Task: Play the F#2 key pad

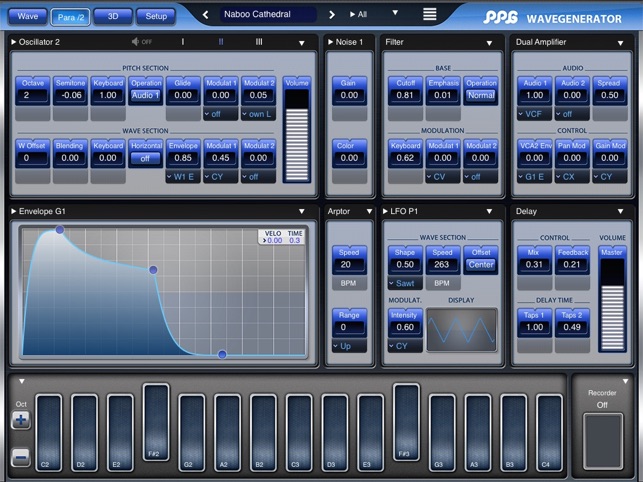Action: (x=156, y=422)
